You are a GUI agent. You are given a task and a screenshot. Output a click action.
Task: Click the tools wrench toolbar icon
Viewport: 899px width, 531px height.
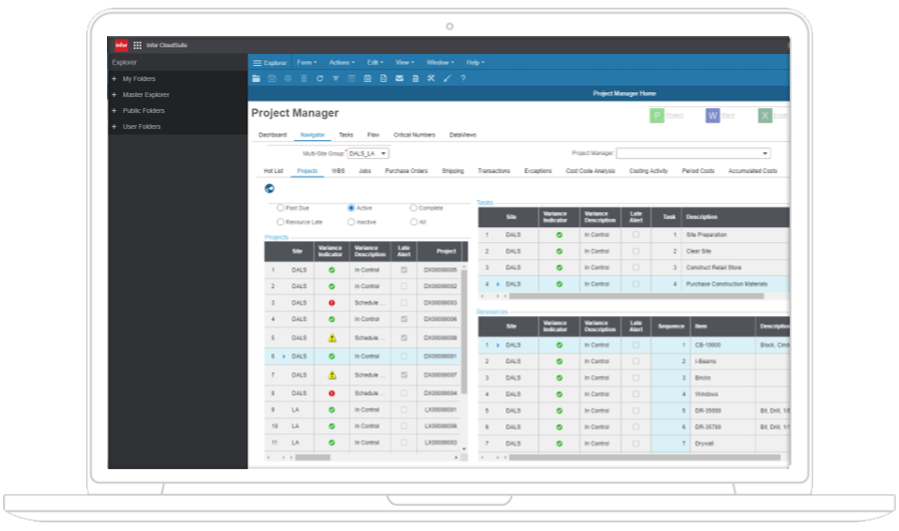point(431,79)
